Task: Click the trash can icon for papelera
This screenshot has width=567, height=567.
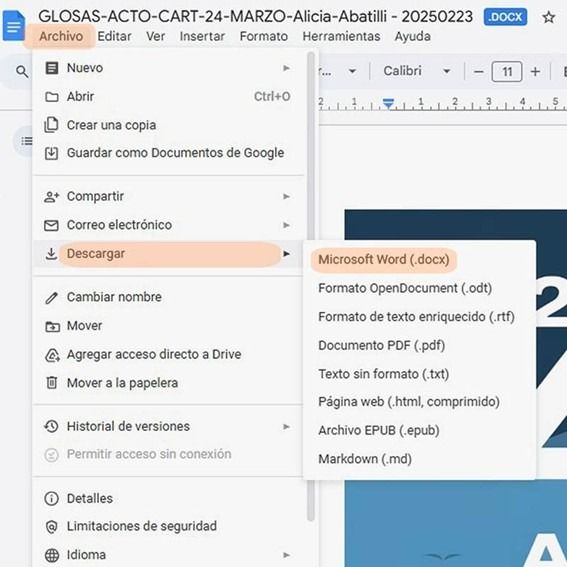Action: 52,383
